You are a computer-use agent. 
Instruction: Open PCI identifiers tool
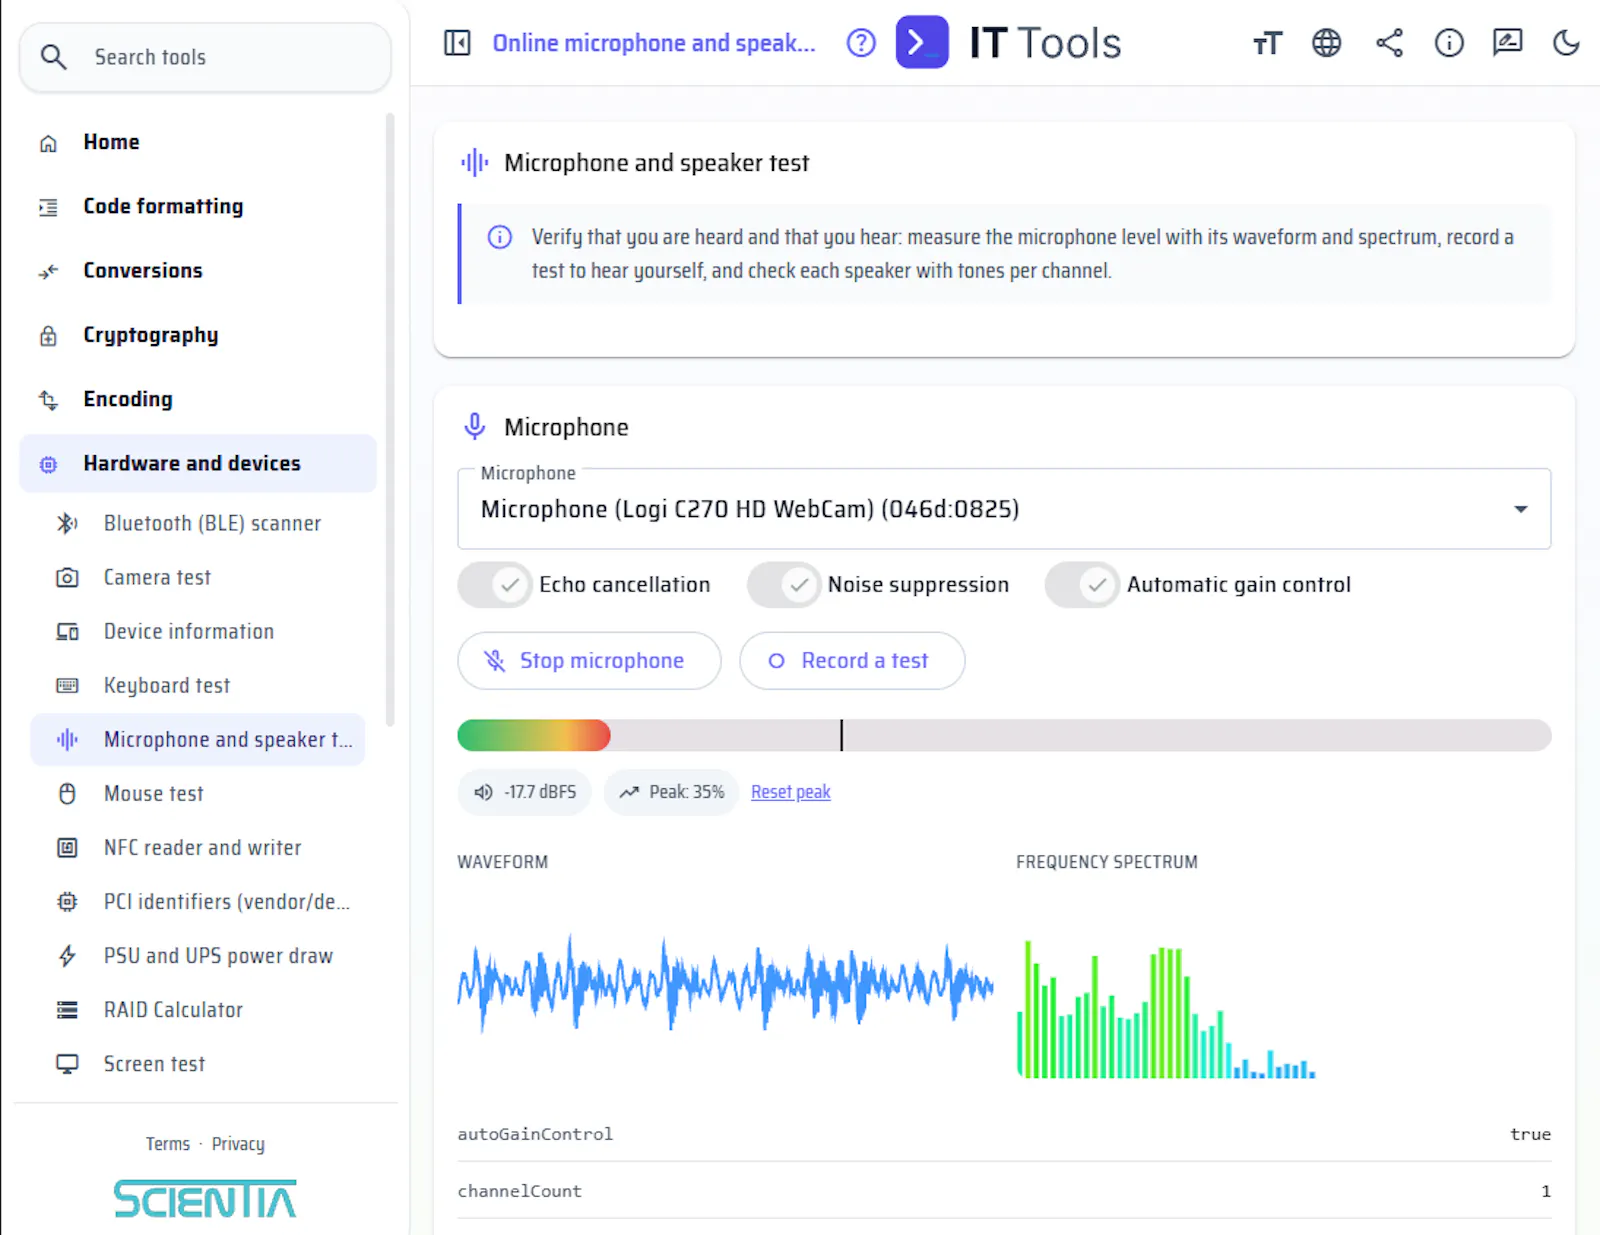[x=198, y=901]
